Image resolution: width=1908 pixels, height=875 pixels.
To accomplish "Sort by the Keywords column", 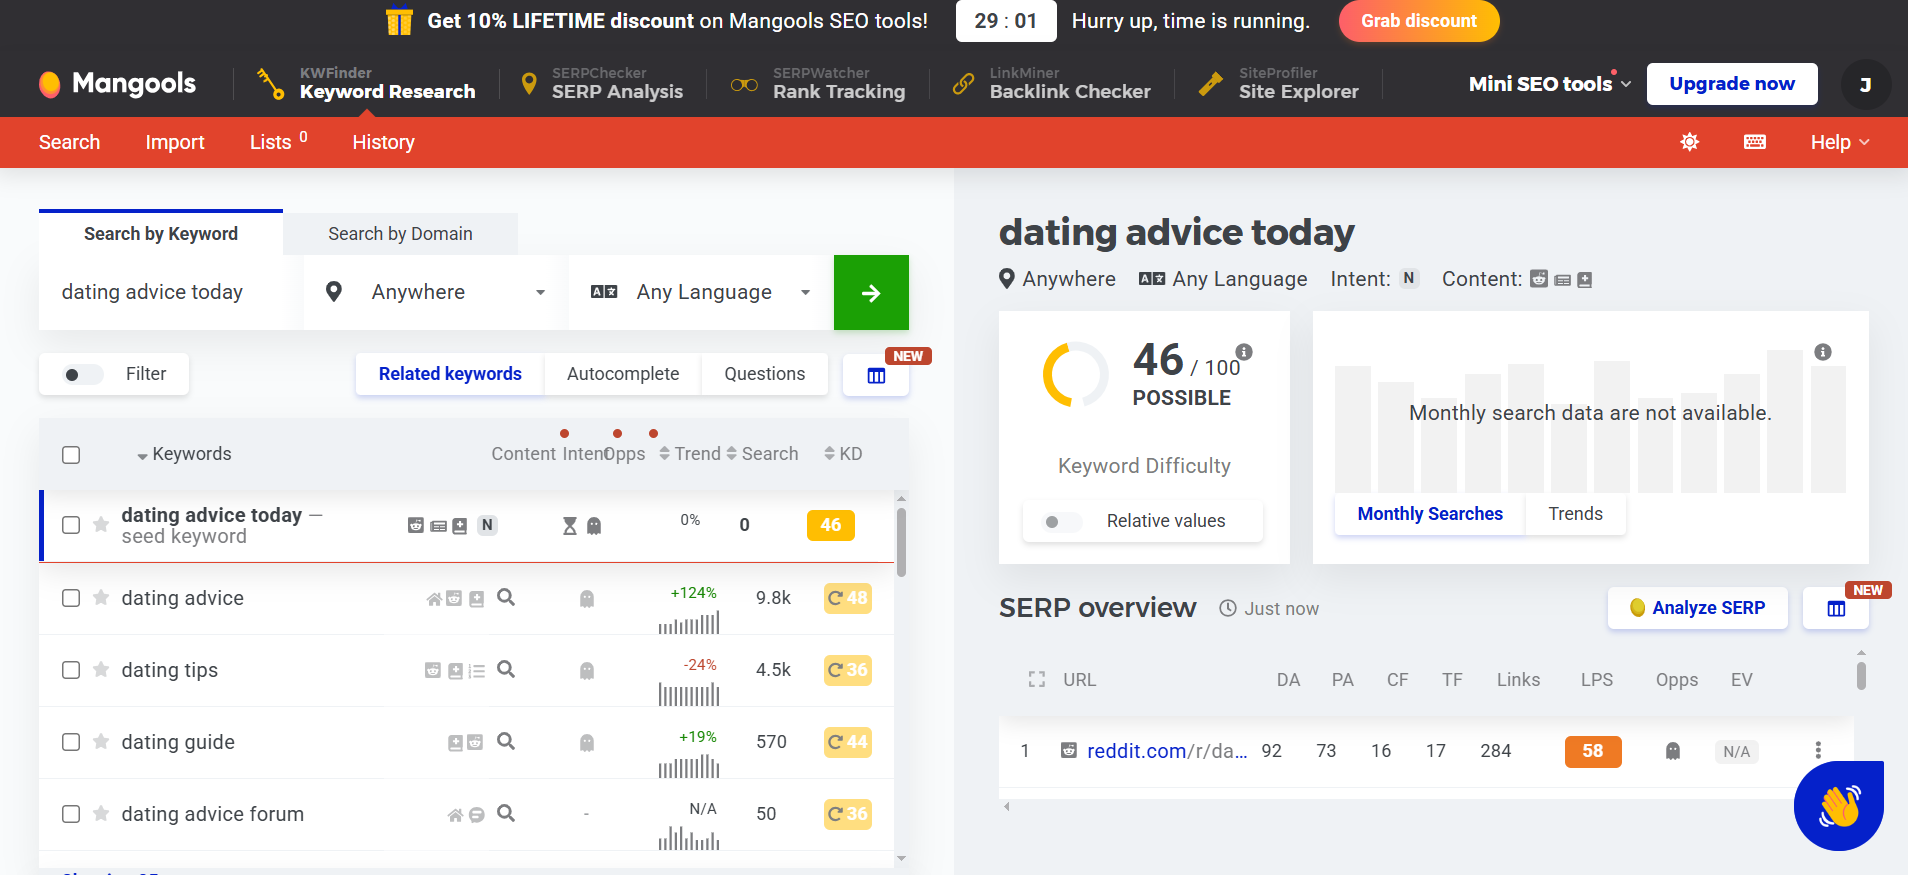I will (x=184, y=454).
